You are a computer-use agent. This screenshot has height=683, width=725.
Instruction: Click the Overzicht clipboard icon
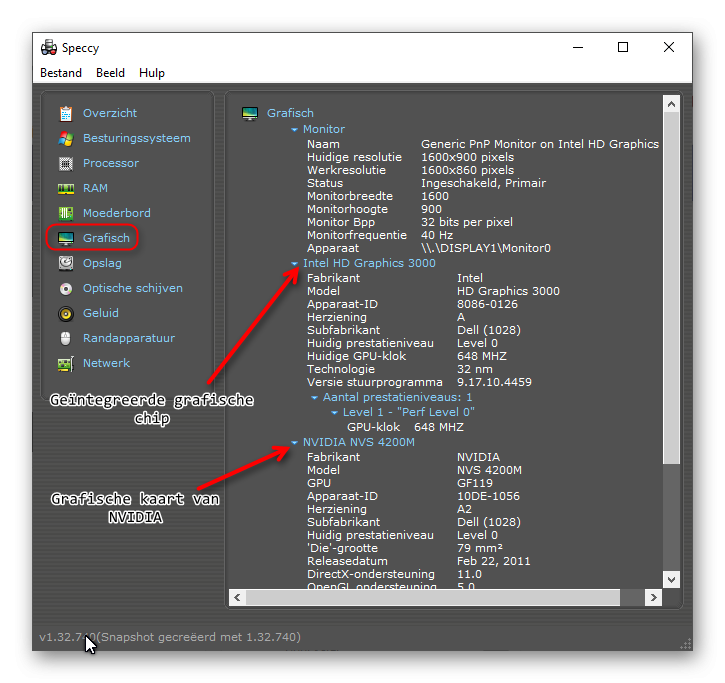[66, 113]
